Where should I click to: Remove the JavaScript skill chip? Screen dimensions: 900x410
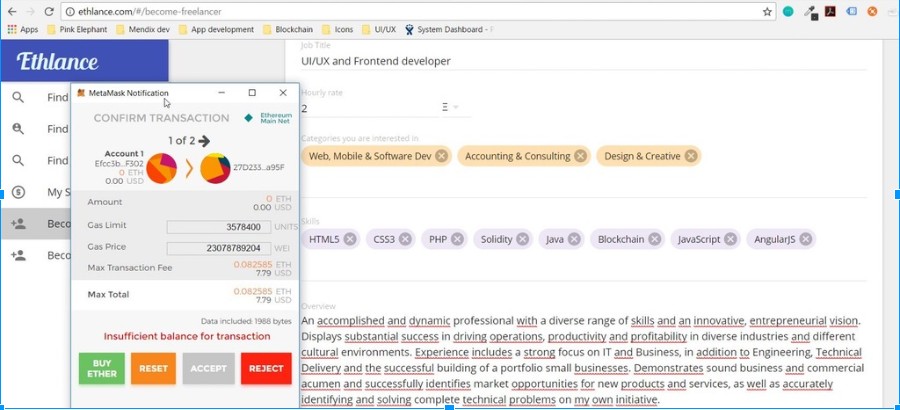tap(730, 239)
